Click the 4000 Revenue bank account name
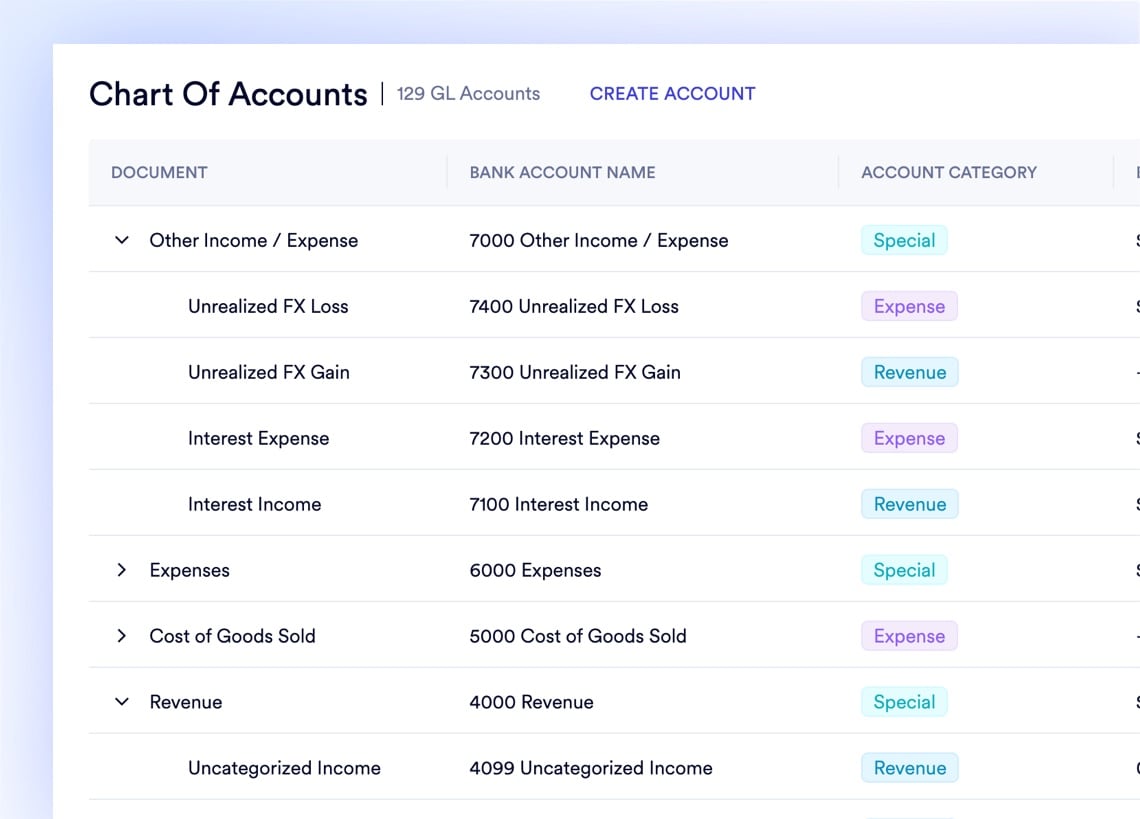 [531, 702]
